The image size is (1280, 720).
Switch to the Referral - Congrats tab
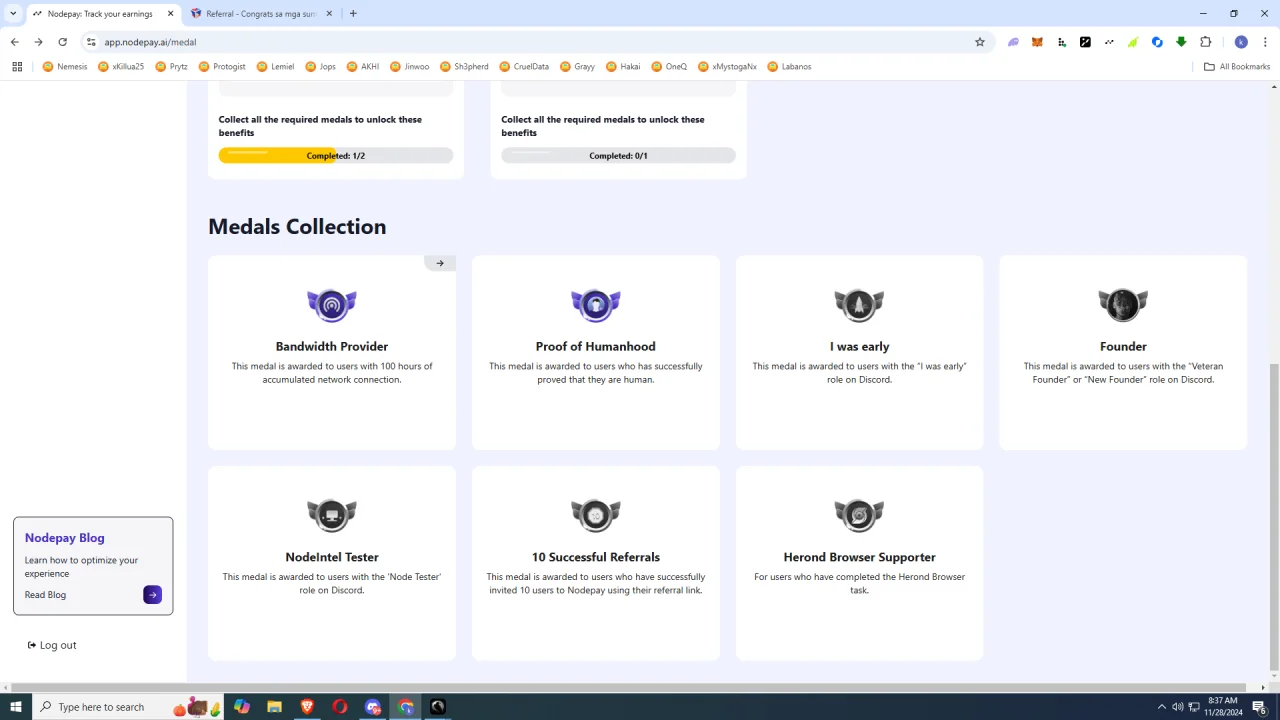[262, 14]
